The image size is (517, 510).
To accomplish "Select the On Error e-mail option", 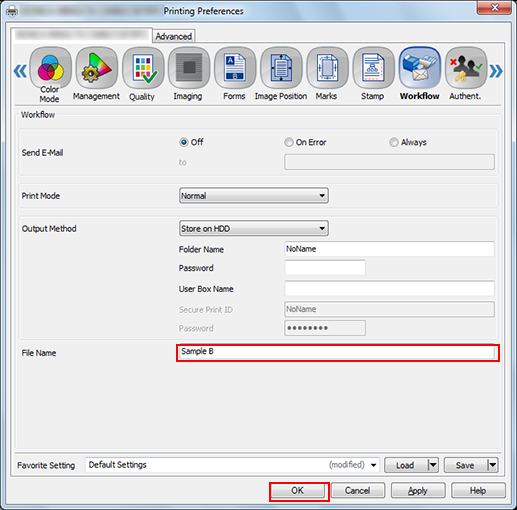I will [289, 142].
